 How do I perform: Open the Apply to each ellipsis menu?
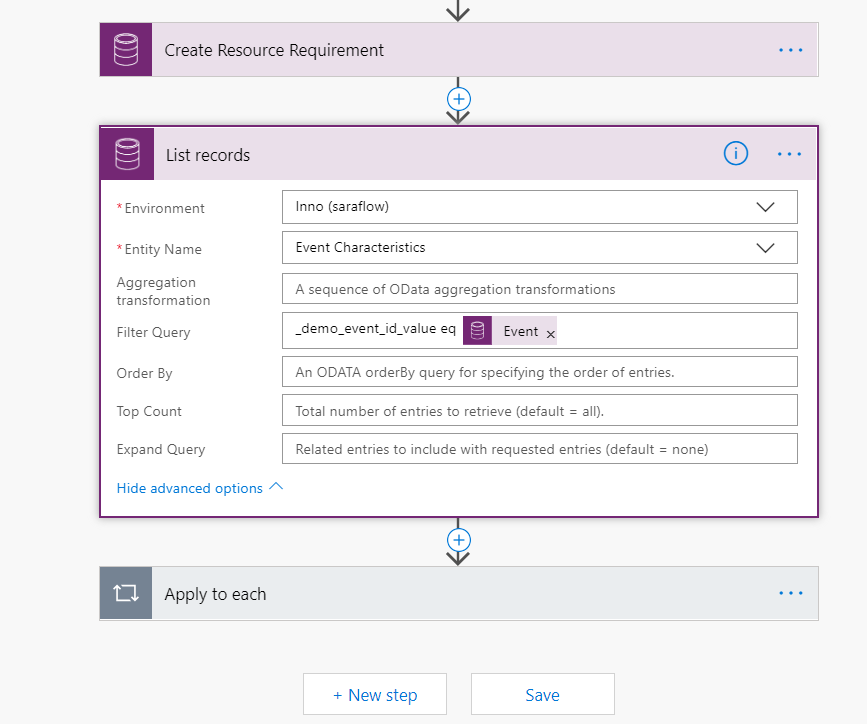790,593
